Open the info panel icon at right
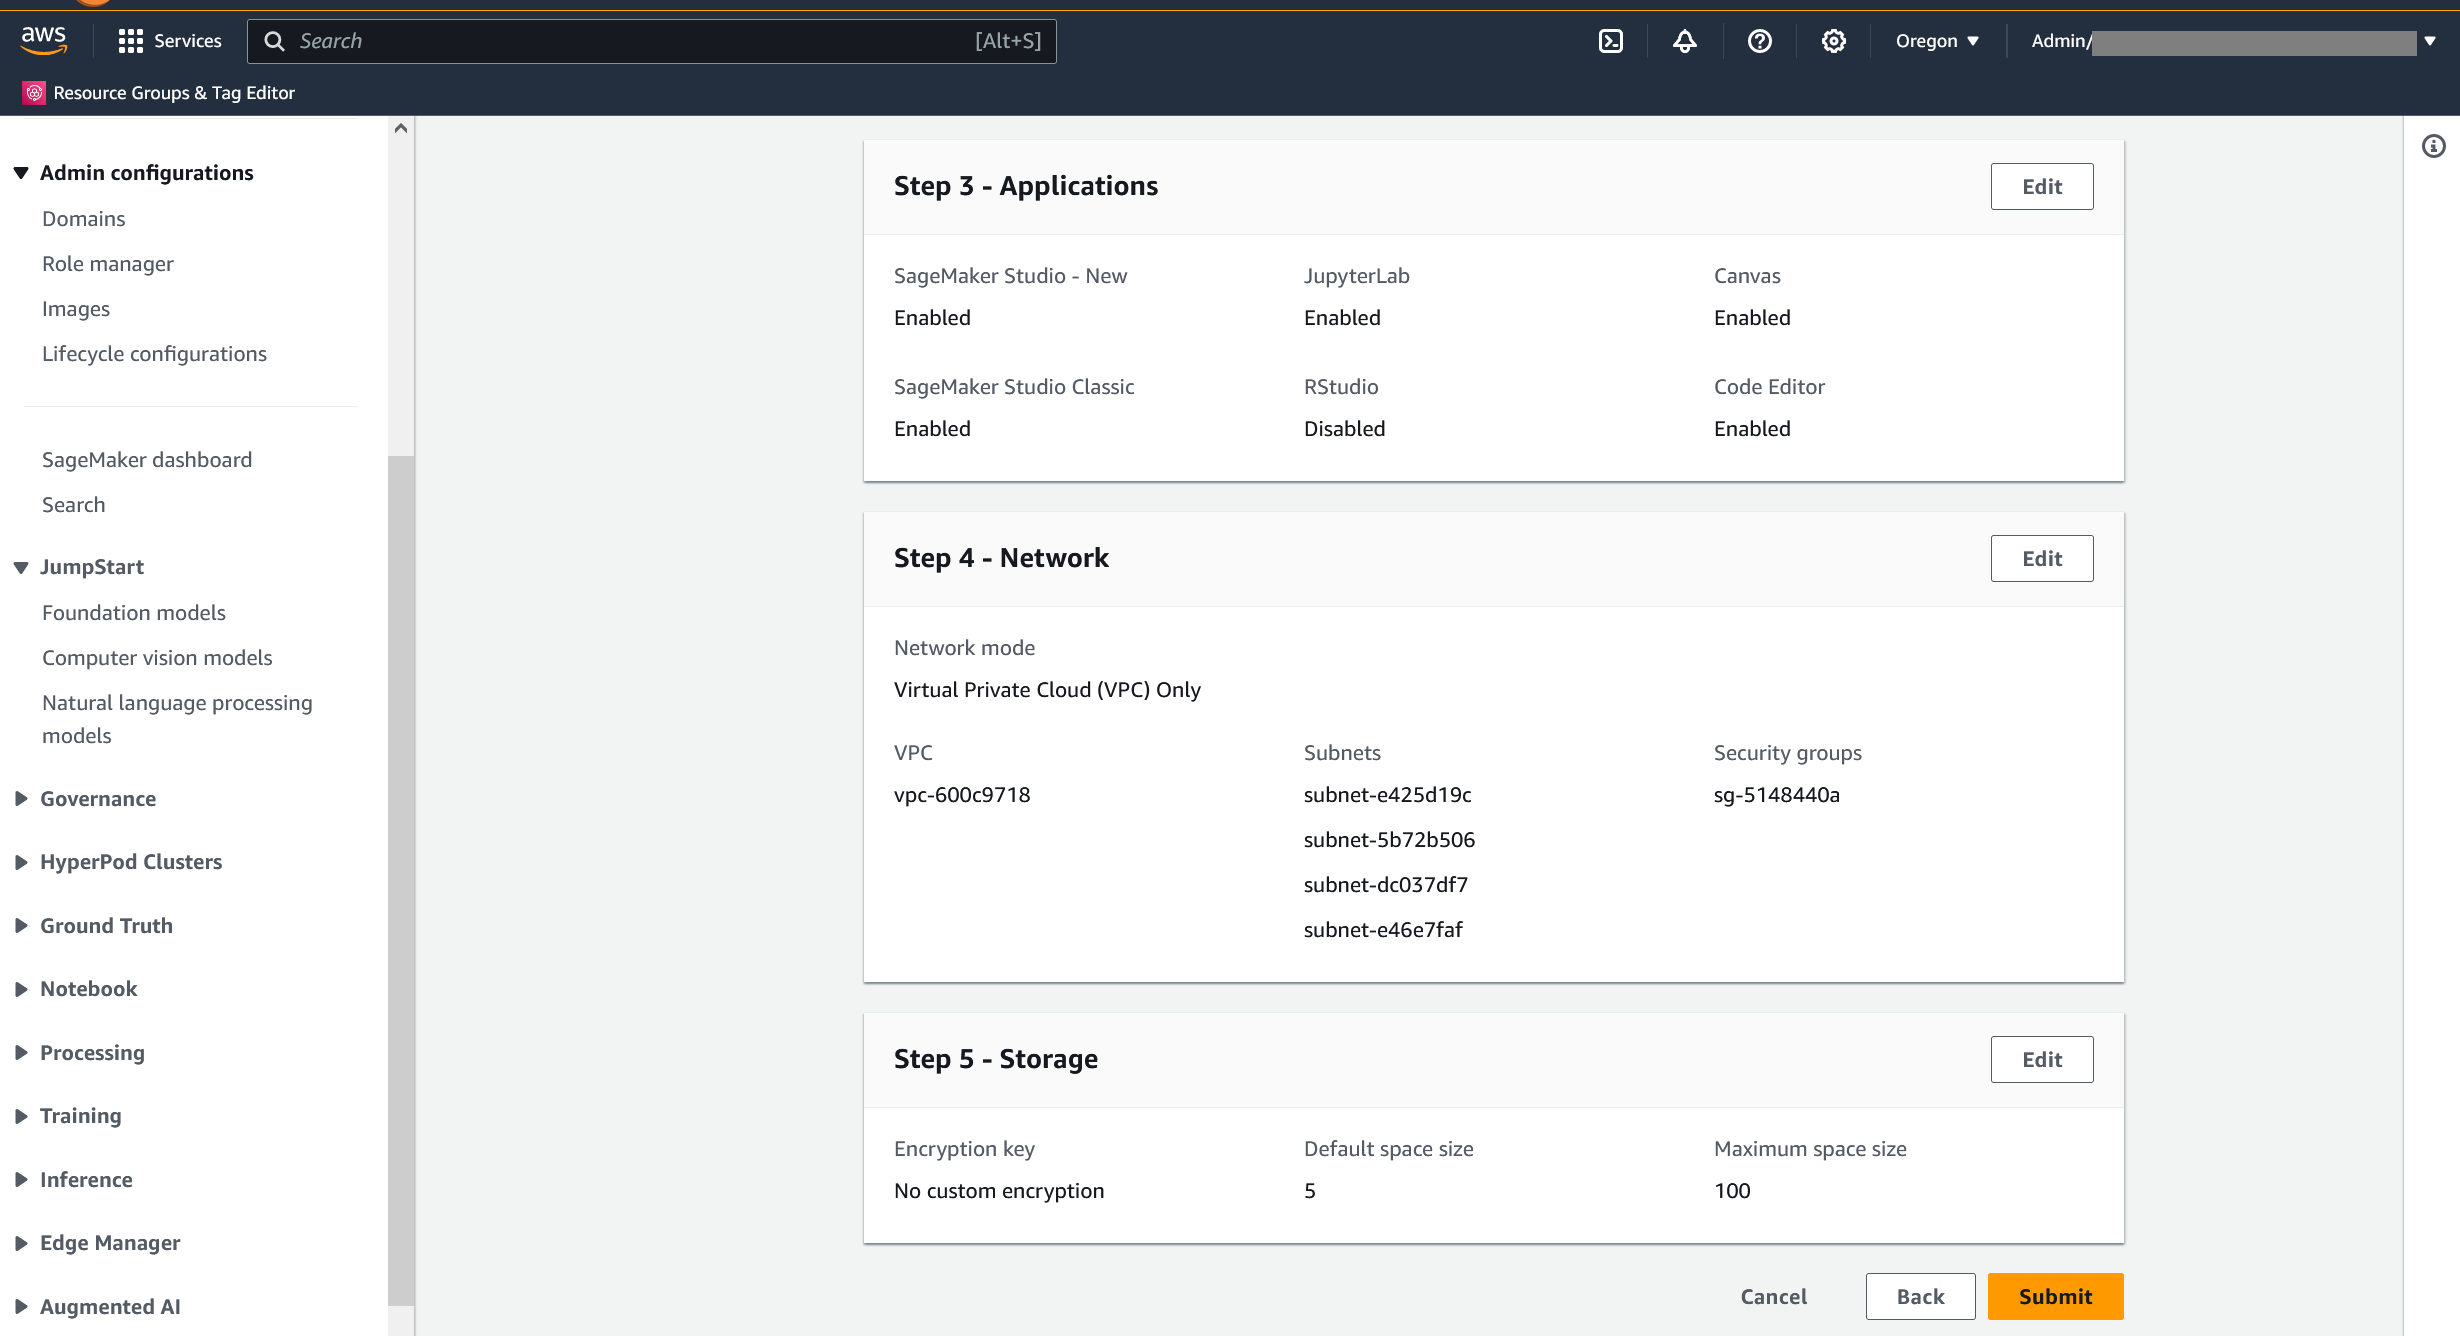 (x=2434, y=147)
